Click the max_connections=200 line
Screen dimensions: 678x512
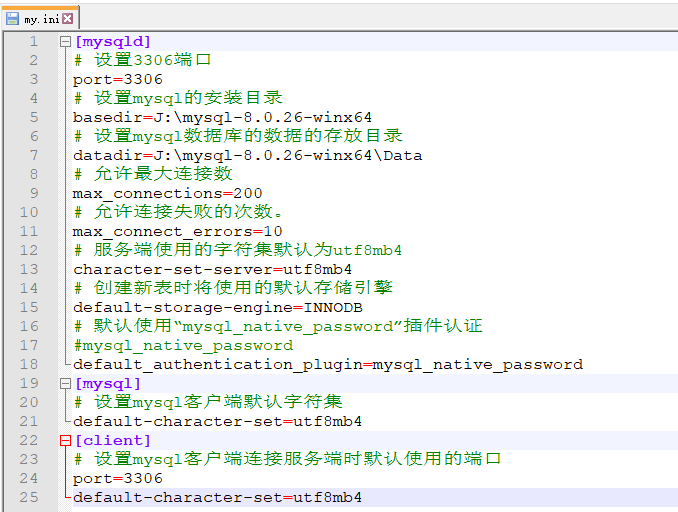click(x=167, y=194)
